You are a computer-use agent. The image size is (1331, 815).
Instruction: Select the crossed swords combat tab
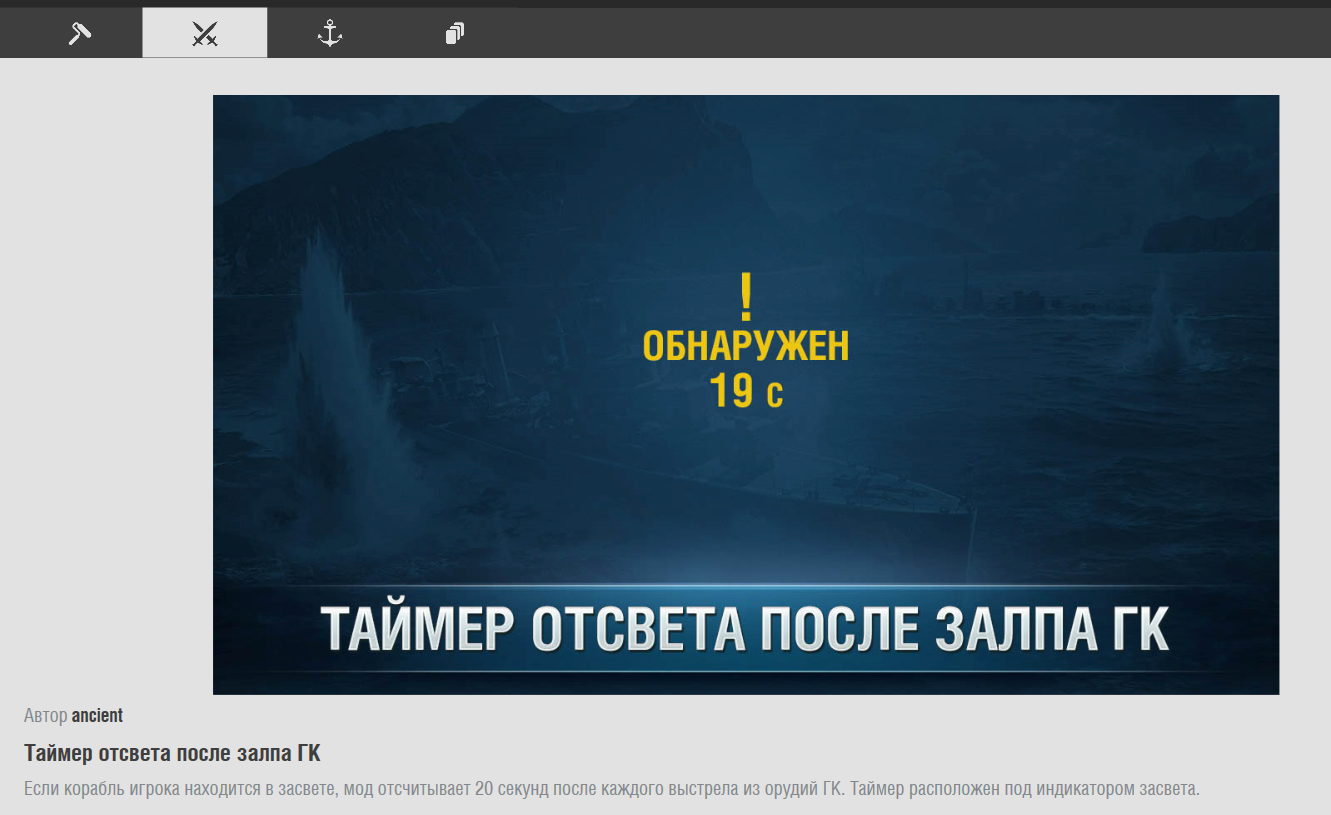[x=205, y=34]
